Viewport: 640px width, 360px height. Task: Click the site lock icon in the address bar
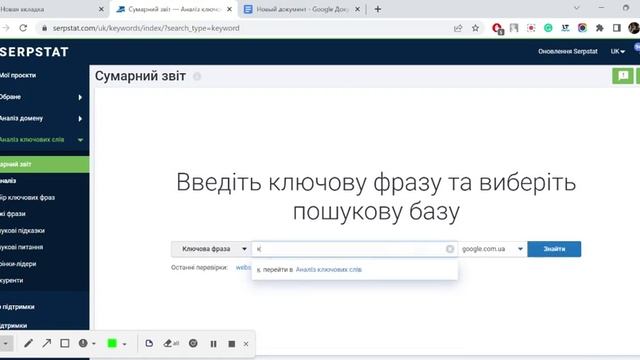[x=44, y=28]
